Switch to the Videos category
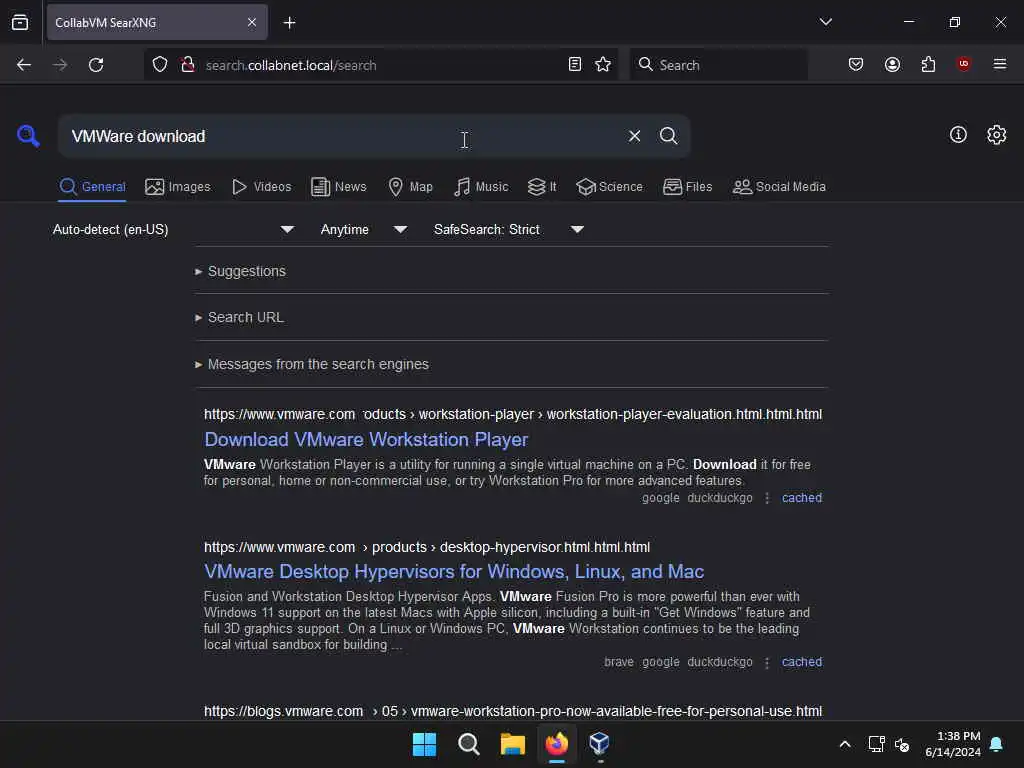 [261, 187]
